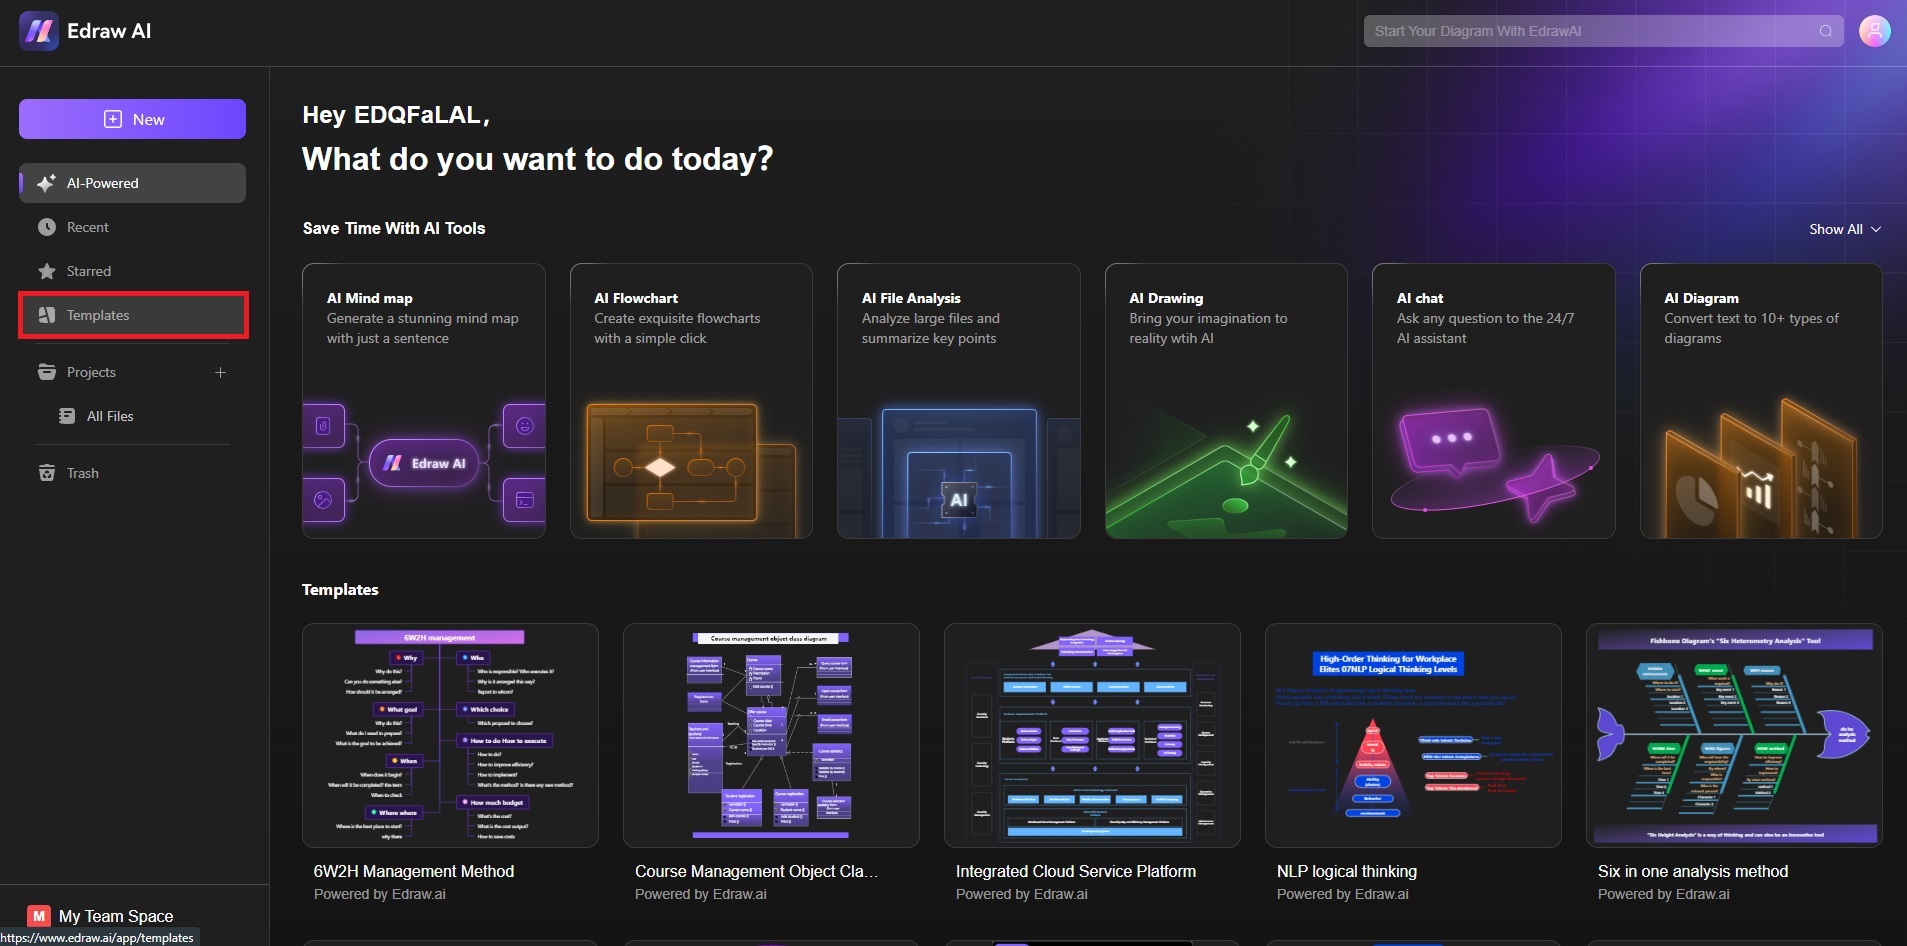Open Course Management Object Class template thumbnail
This screenshot has width=1907, height=946.
point(771,735)
